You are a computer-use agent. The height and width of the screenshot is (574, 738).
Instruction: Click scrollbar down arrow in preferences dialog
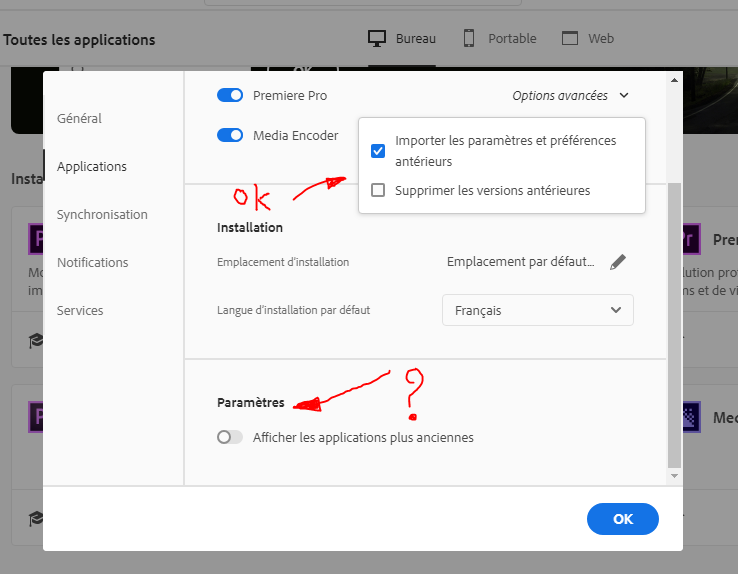(674, 476)
